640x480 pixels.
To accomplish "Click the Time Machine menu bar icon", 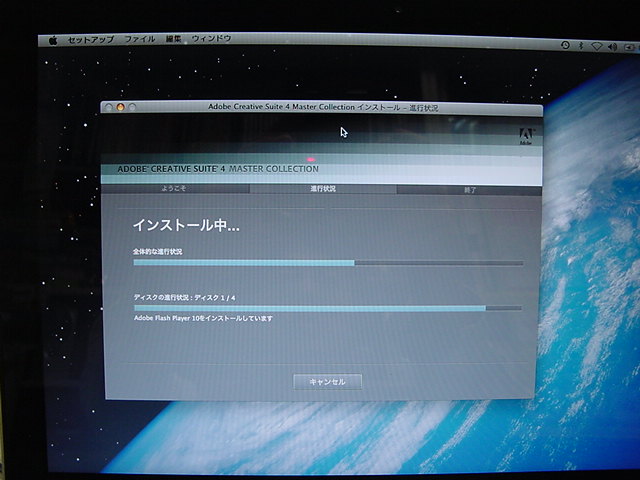I will click(x=565, y=45).
